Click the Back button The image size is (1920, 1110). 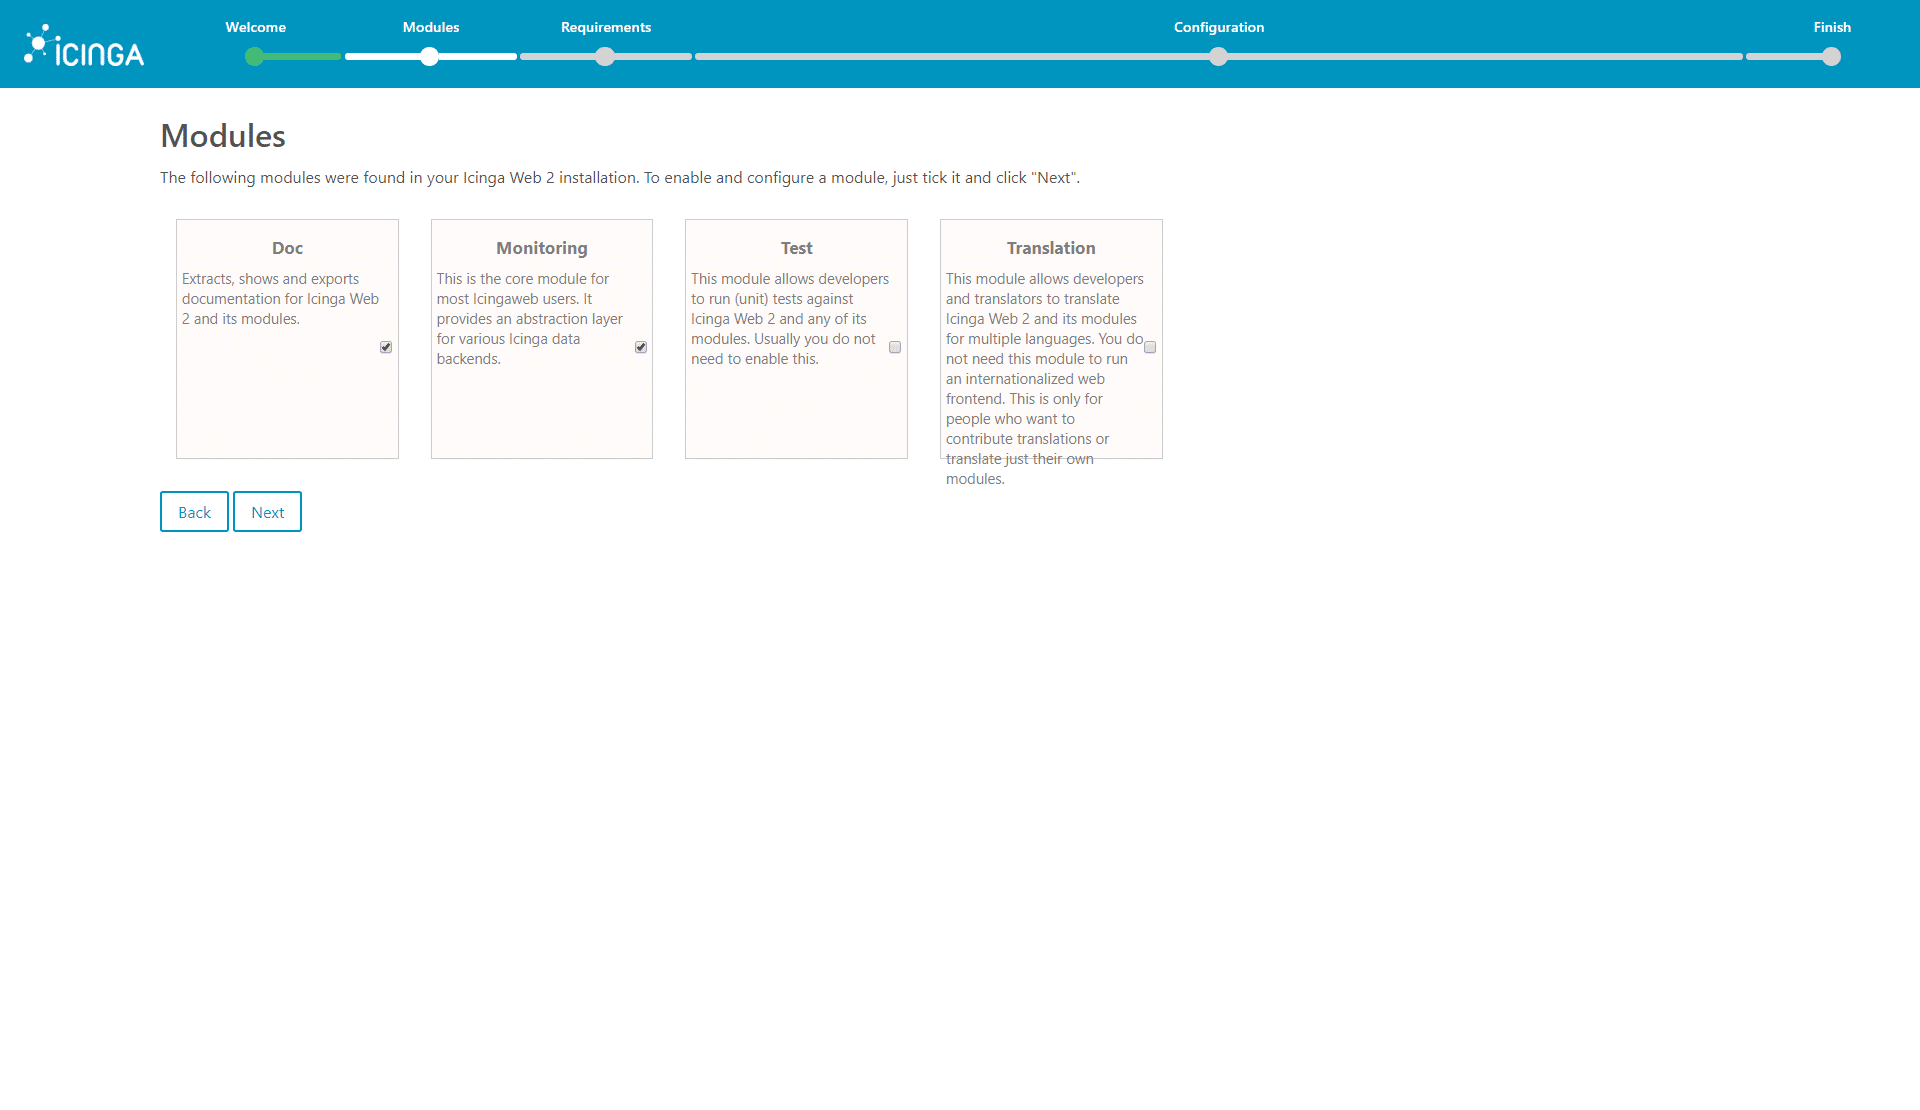(x=194, y=512)
